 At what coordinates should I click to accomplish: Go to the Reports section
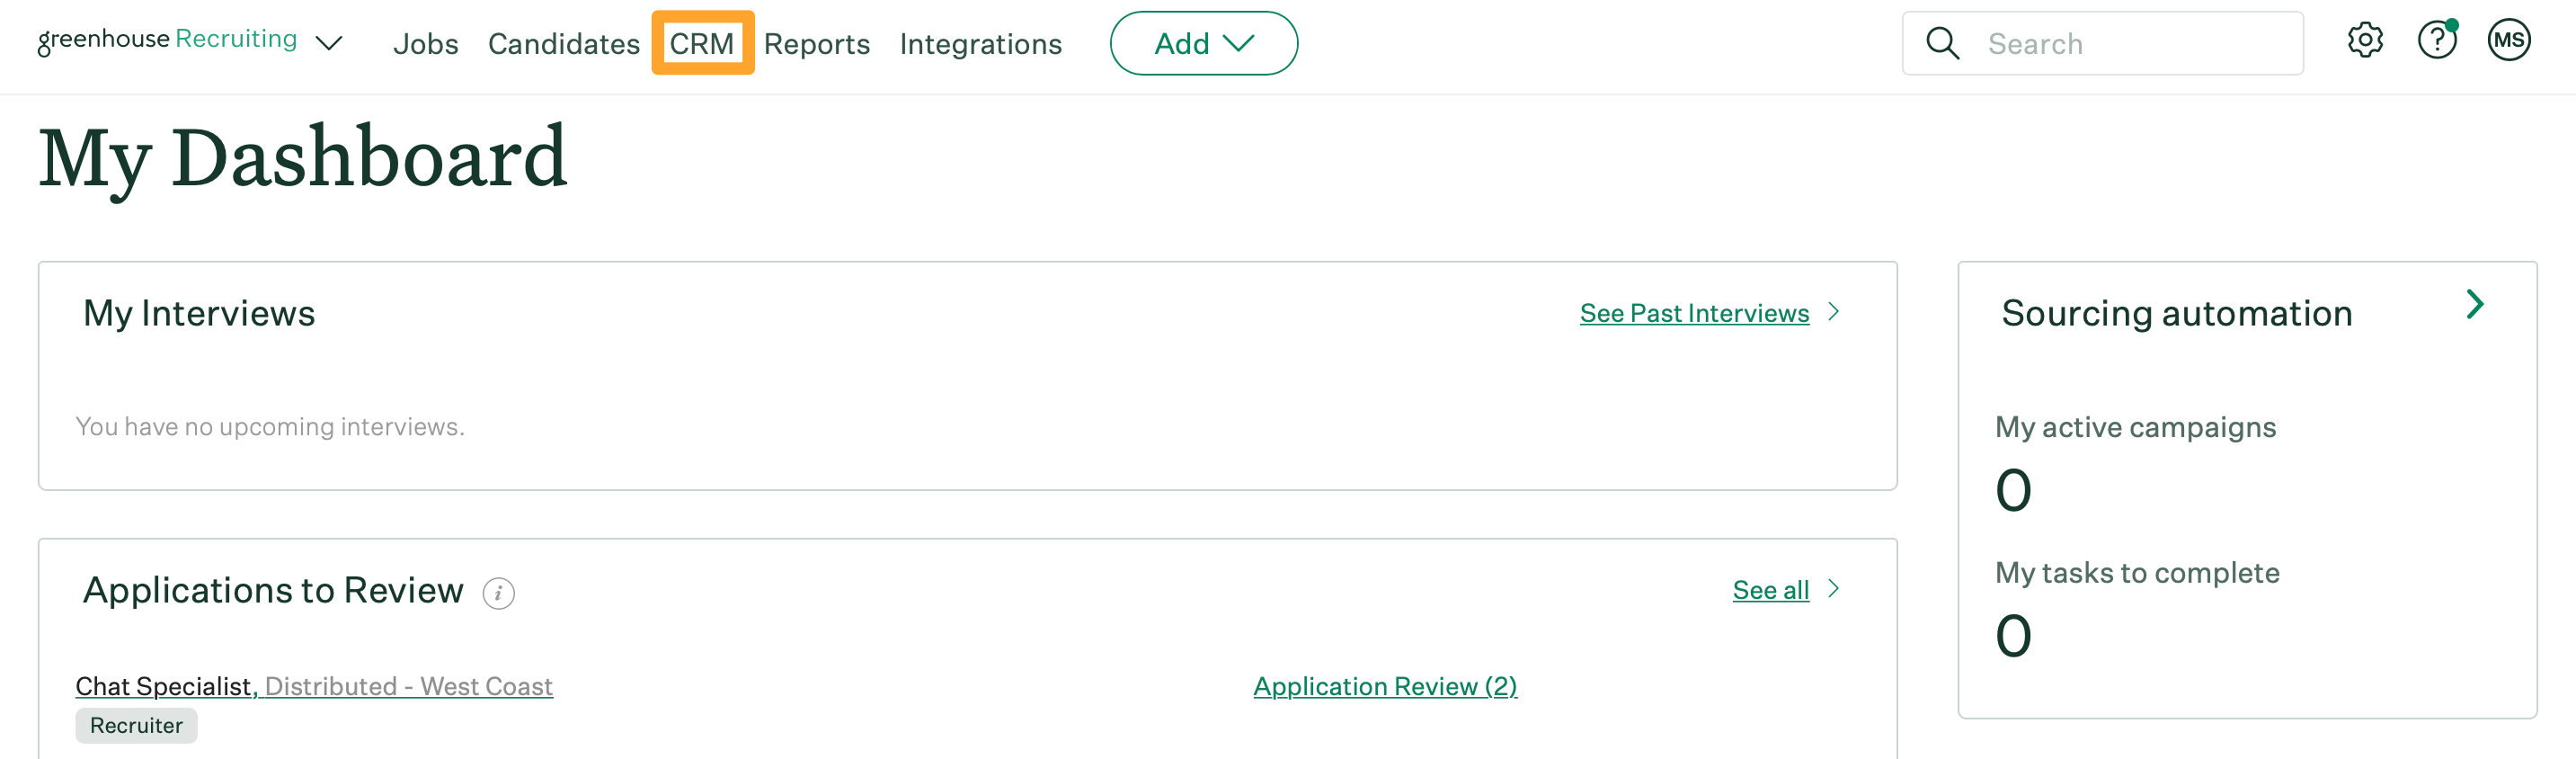point(816,44)
